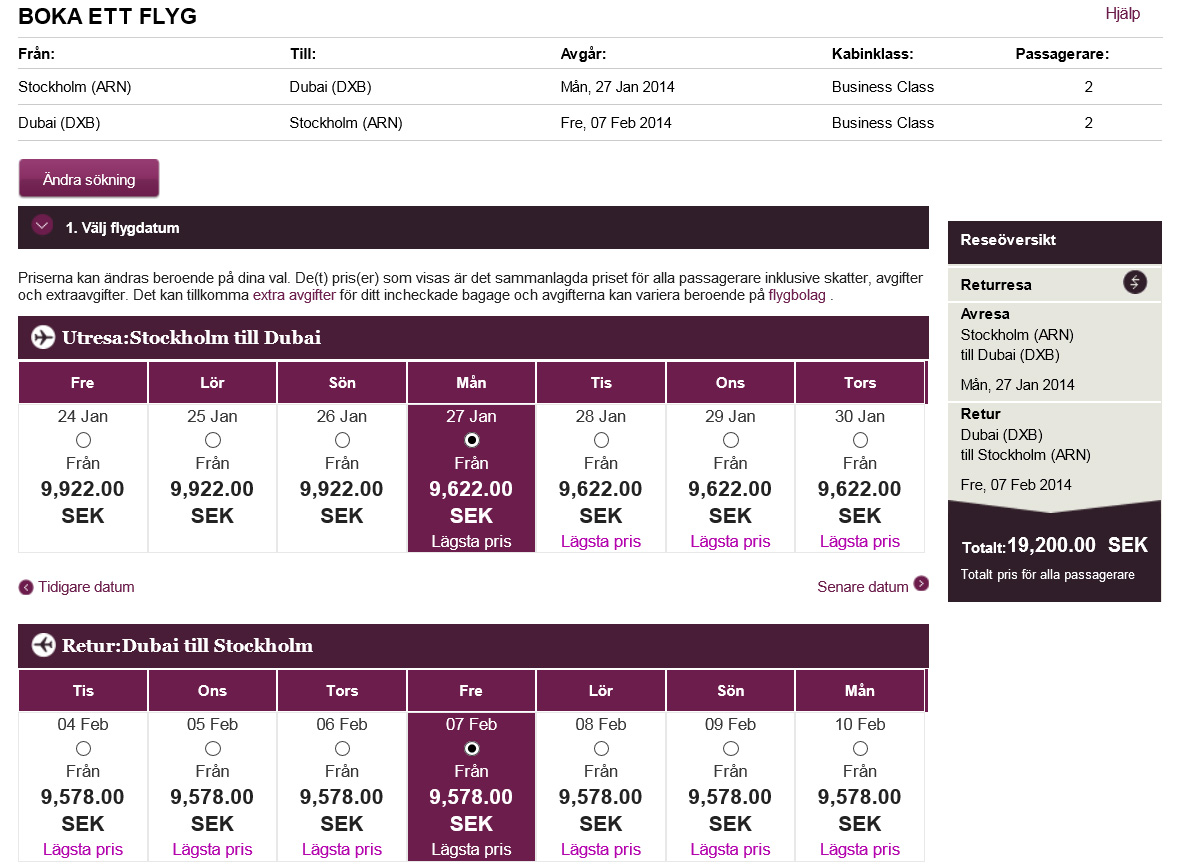Click the return airplane icon
The height and width of the screenshot is (868, 1180).
click(43, 645)
